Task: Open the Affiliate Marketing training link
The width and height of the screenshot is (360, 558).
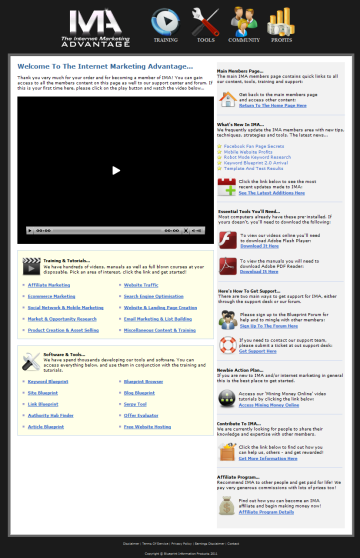Action: pos(49,285)
